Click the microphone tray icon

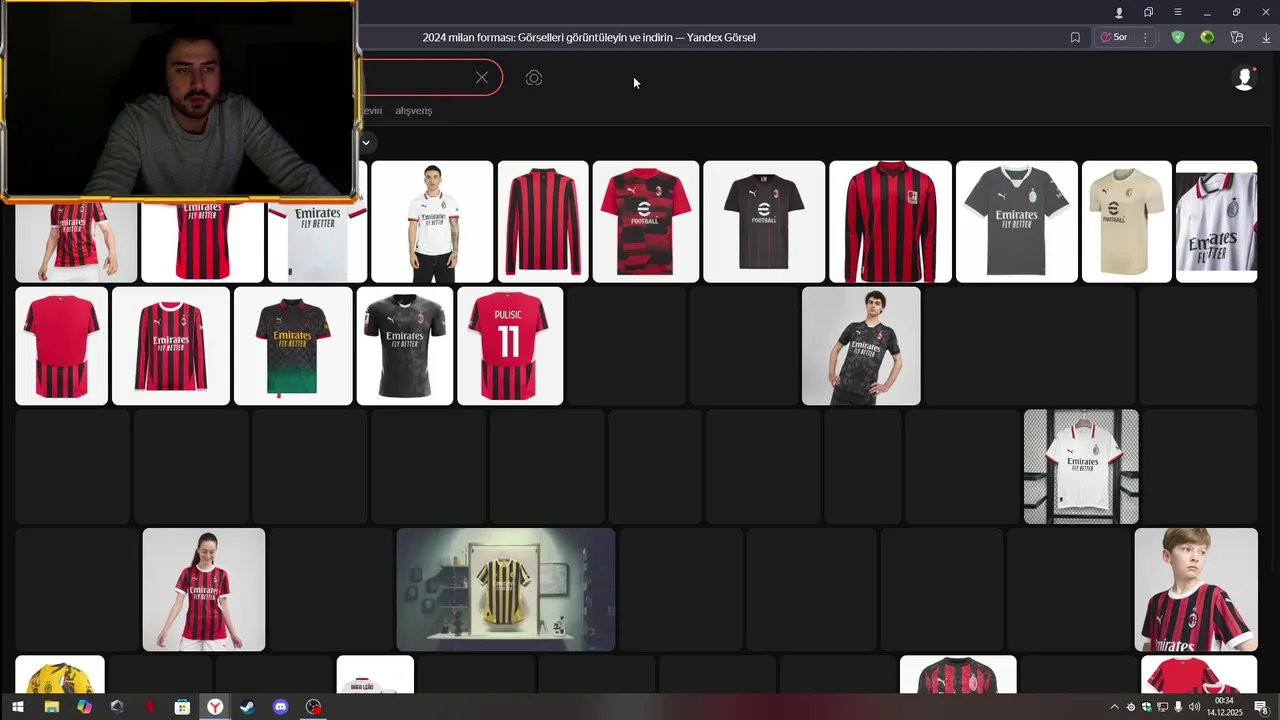click(1178, 707)
